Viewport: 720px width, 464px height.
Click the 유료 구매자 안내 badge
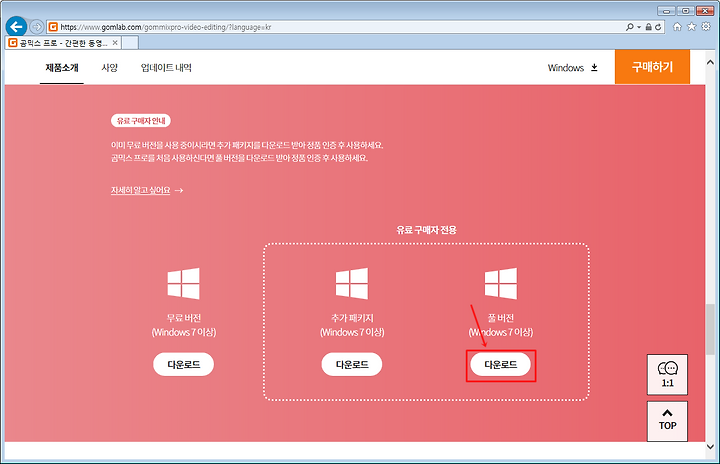(141, 121)
